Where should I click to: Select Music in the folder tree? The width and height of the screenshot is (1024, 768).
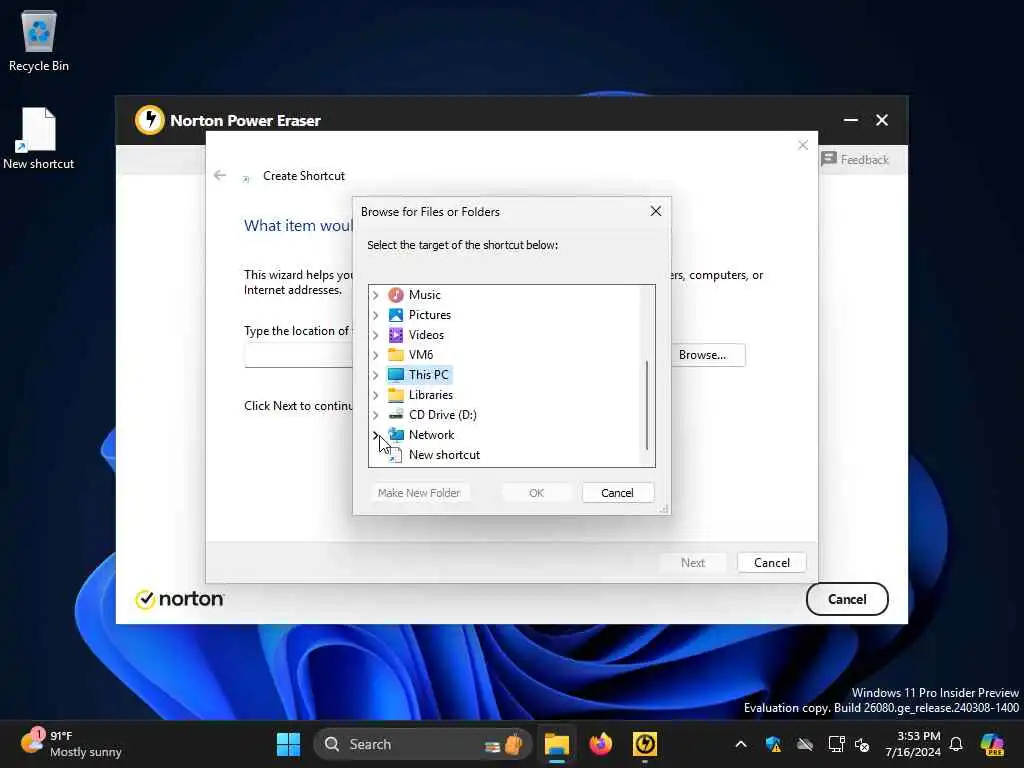(424, 295)
